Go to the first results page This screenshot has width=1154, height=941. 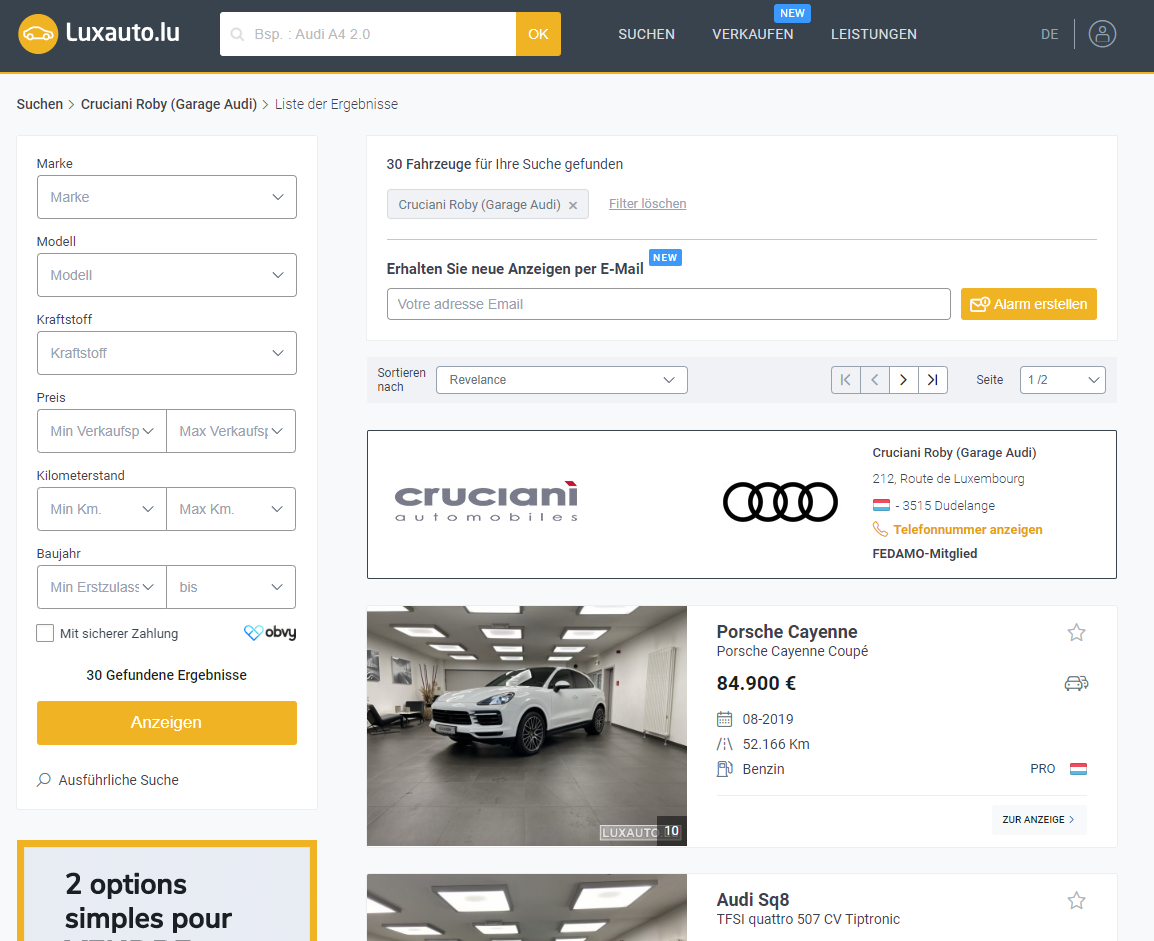point(846,380)
